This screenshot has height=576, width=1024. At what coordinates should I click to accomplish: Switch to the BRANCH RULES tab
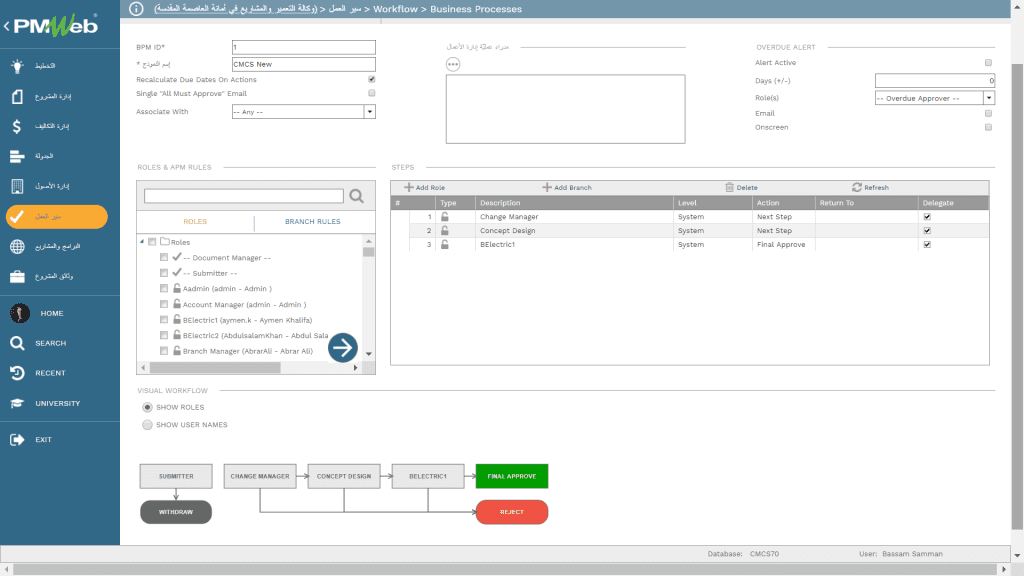312,221
